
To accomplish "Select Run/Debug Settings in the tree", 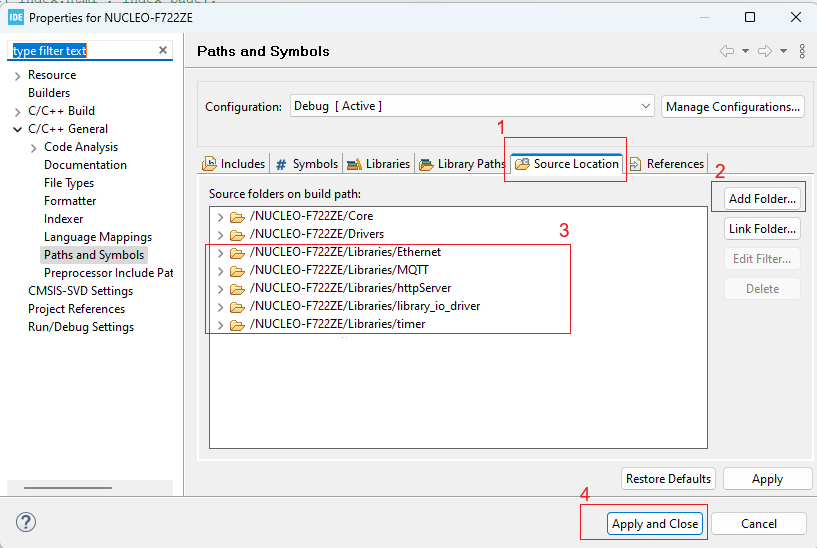I will coord(81,327).
